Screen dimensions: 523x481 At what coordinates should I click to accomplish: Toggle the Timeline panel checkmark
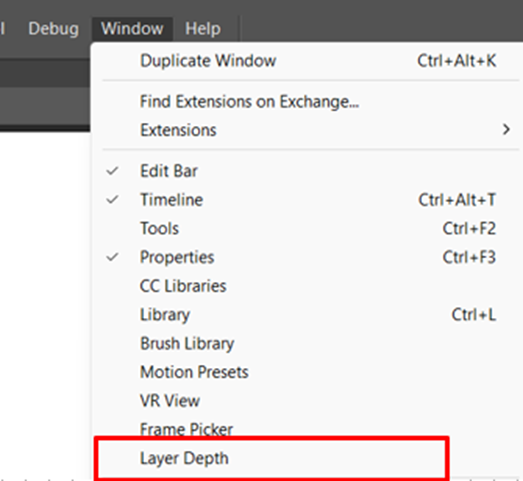point(112,200)
